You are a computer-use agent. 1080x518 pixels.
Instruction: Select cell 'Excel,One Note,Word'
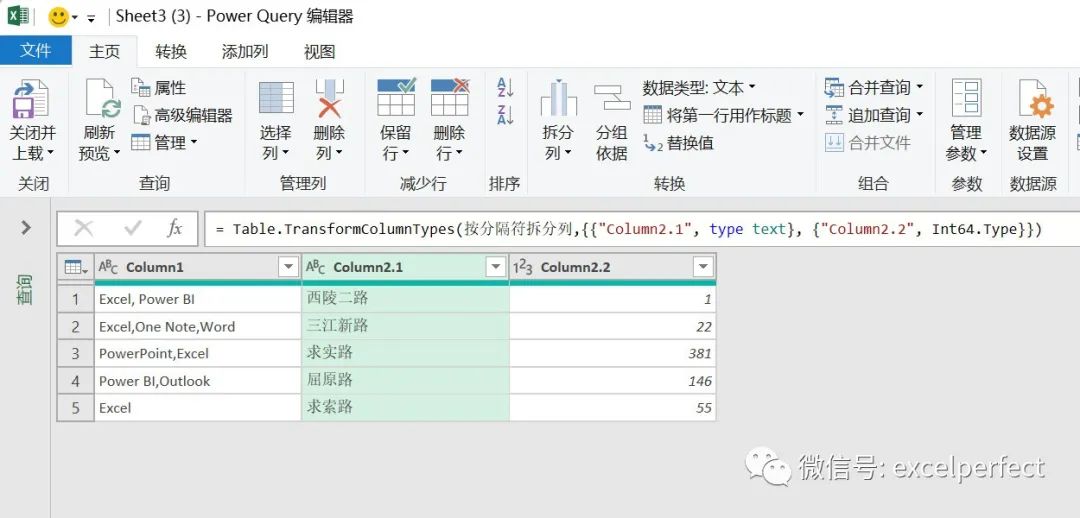198,326
